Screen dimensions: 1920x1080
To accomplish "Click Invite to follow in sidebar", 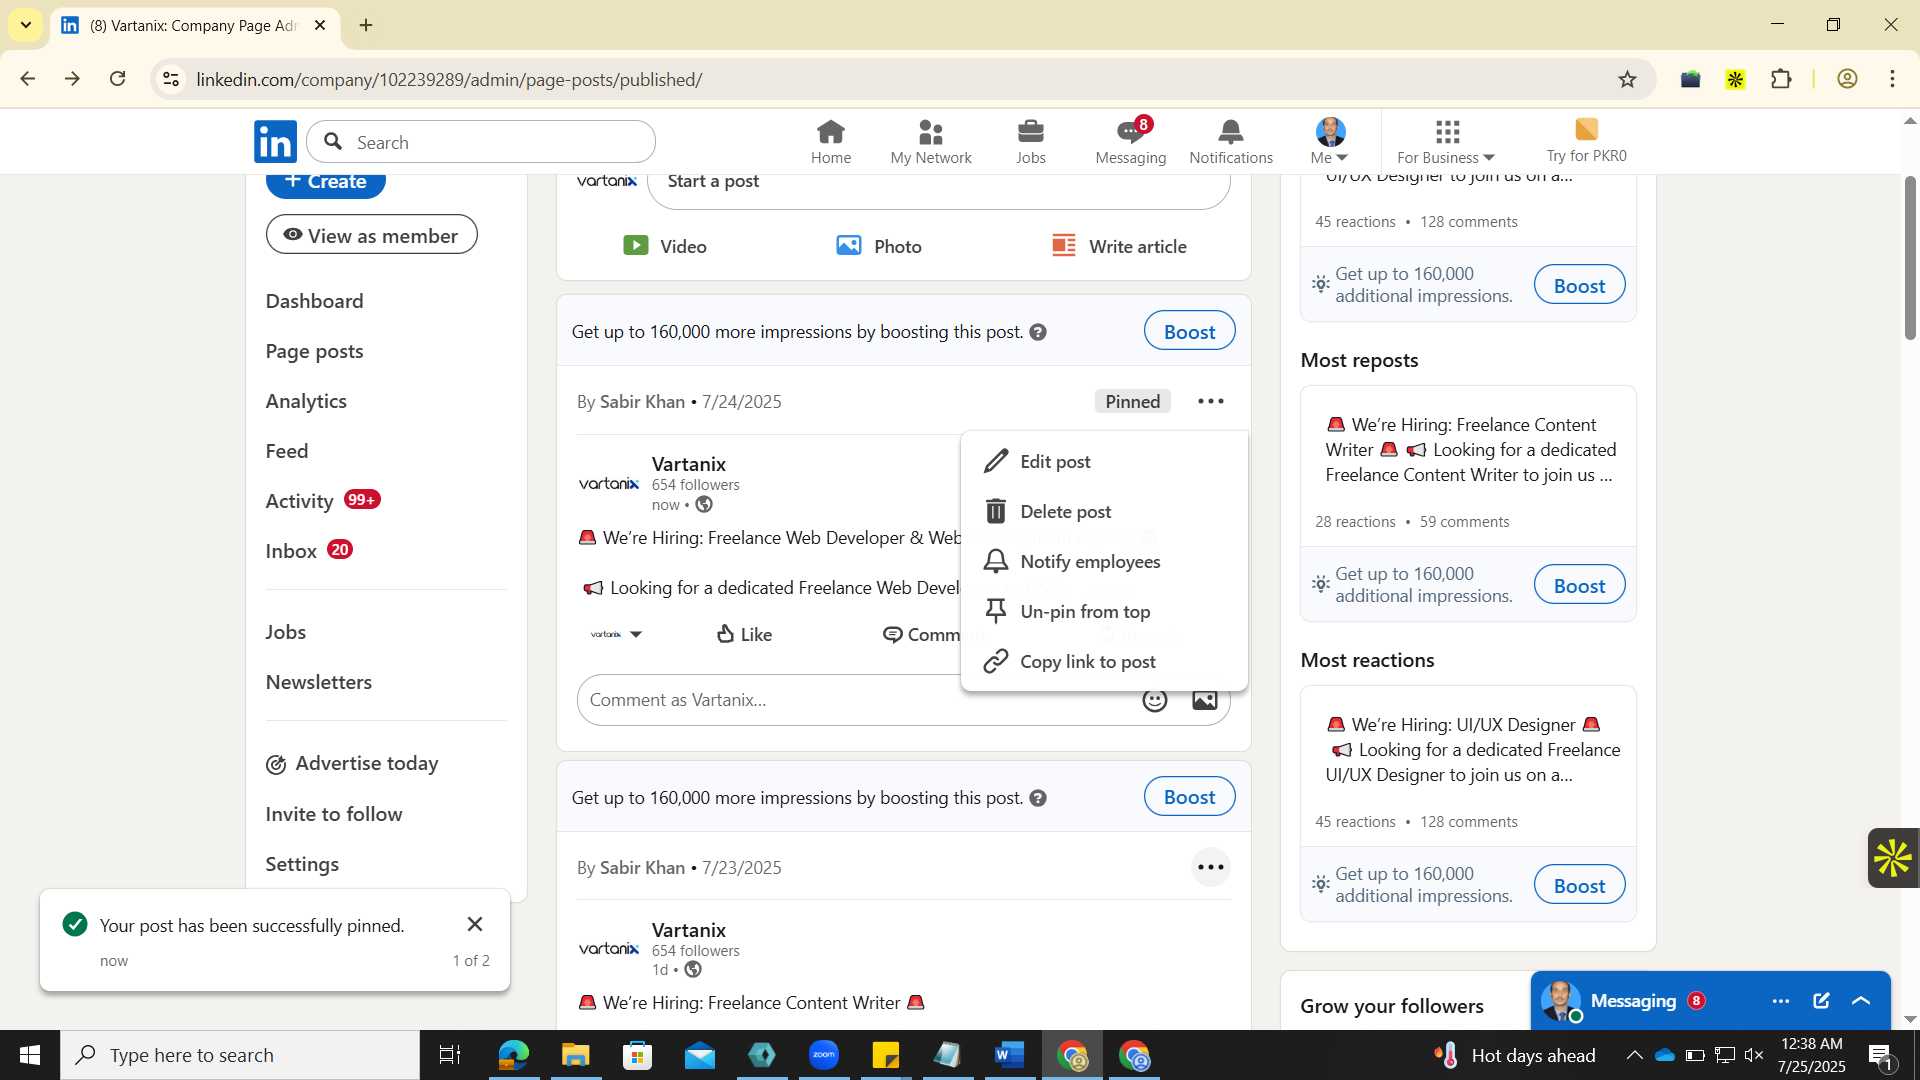I will [x=334, y=814].
